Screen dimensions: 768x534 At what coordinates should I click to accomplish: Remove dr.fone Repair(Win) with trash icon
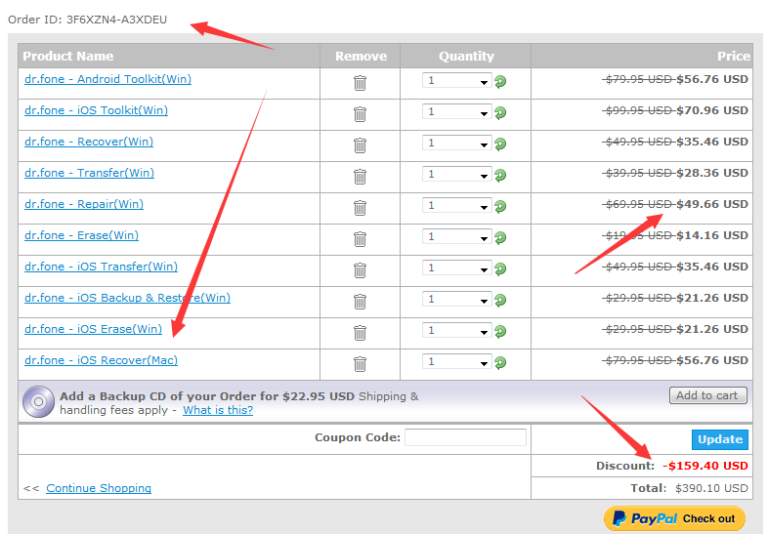click(360, 208)
